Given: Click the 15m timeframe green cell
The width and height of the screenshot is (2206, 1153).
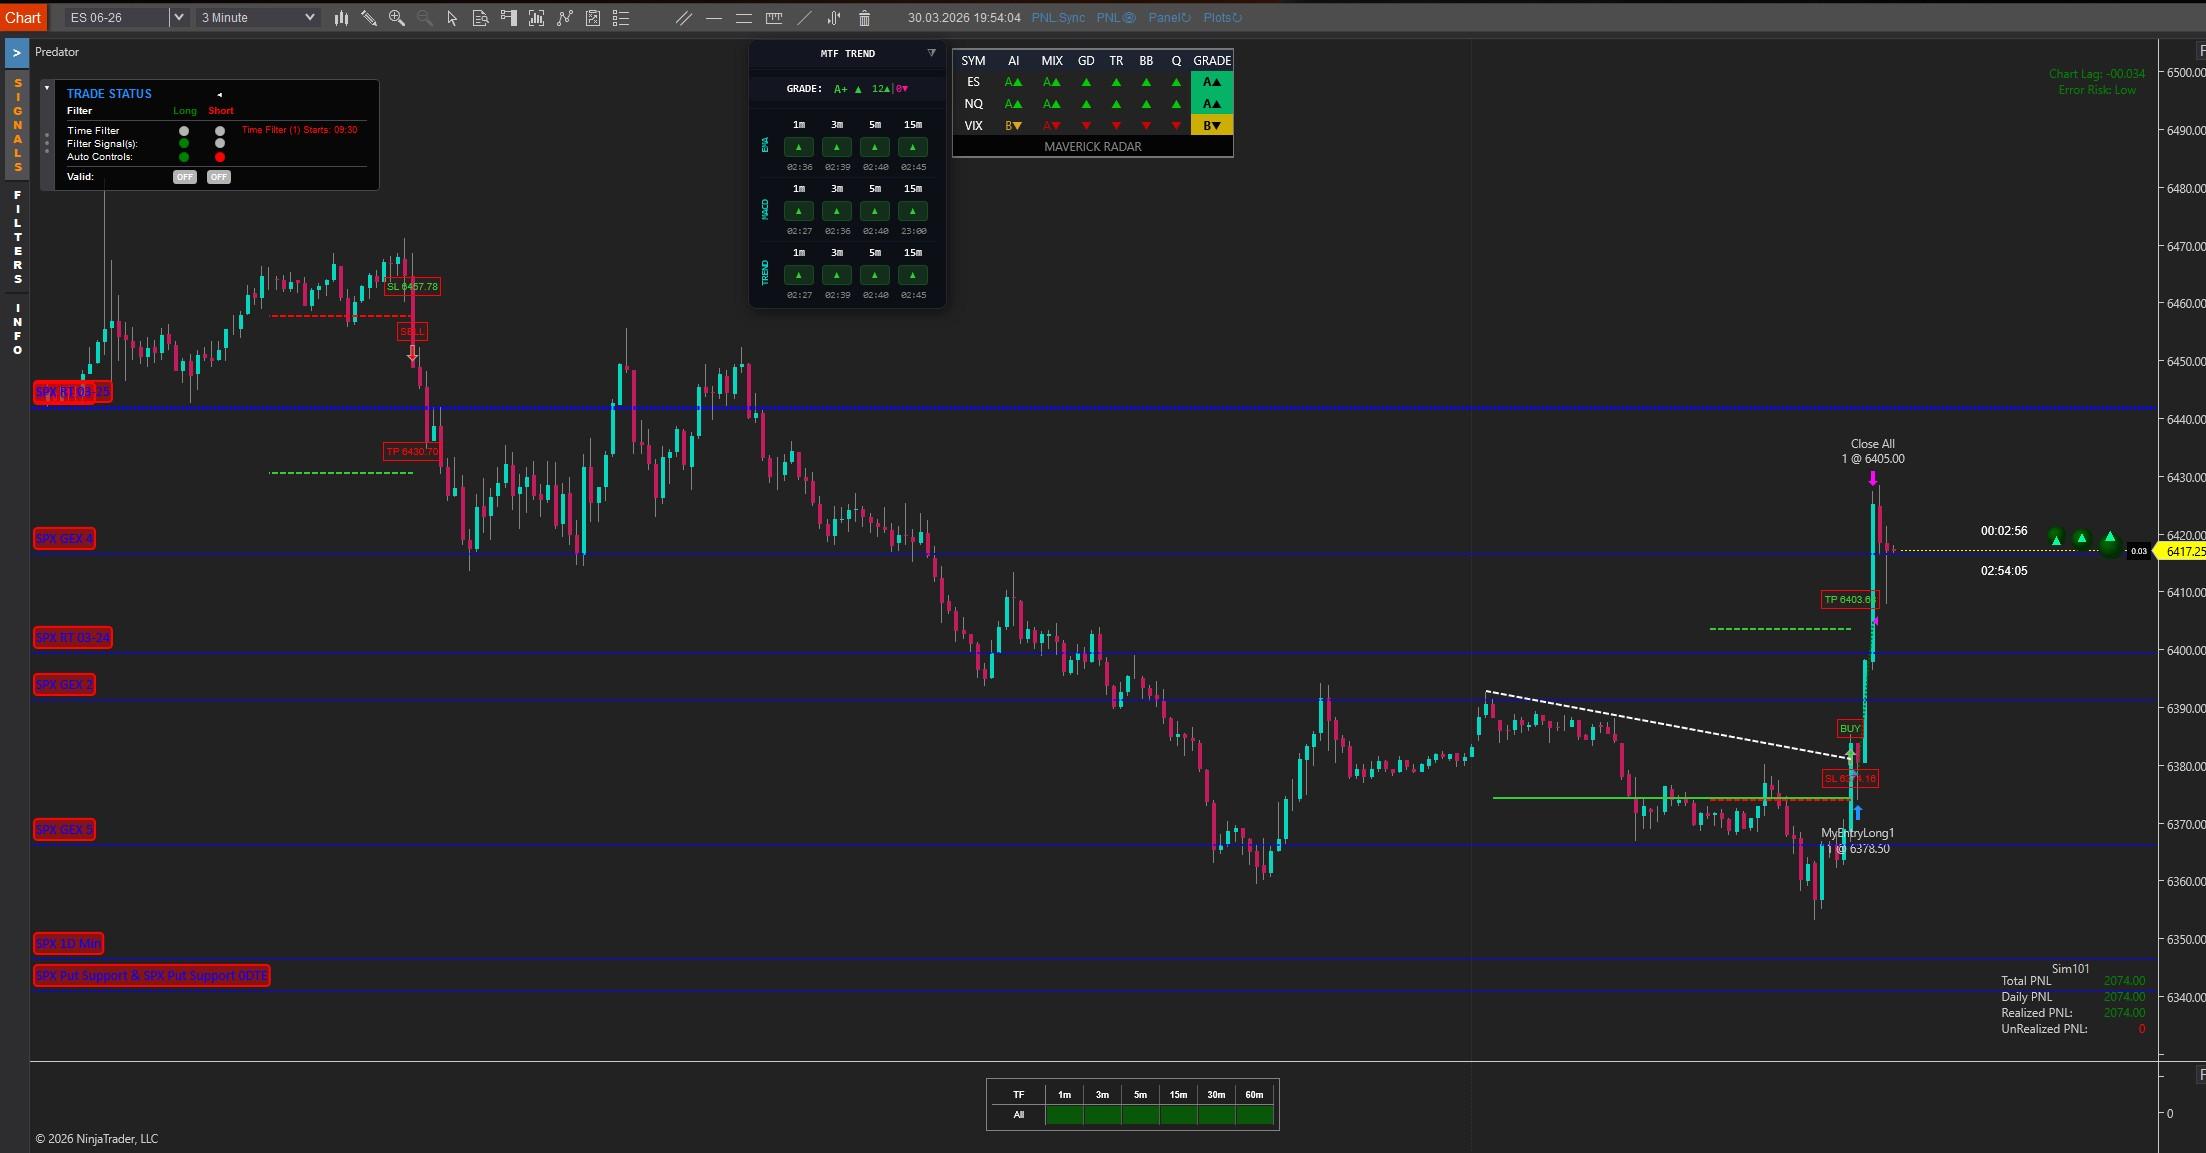Looking at the screenshot, I should [x=1178, y=1114].
